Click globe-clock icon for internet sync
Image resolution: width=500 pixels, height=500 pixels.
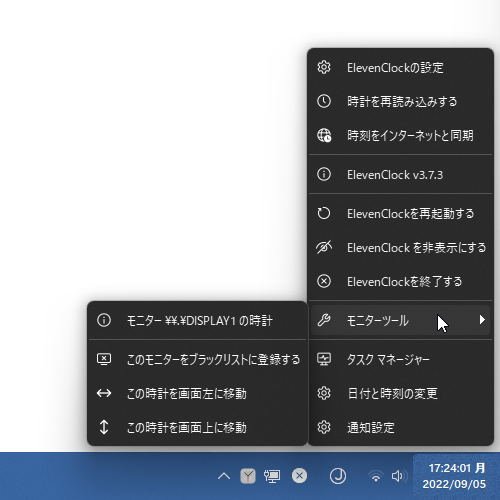(x=324, y=135)
